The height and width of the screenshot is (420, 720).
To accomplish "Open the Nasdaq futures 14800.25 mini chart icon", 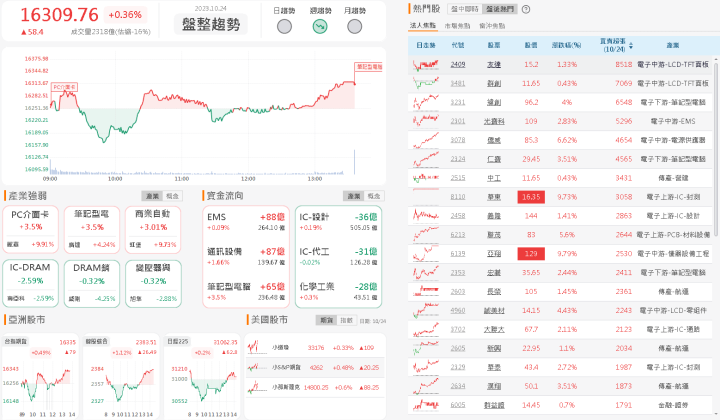I will [257, 387].
